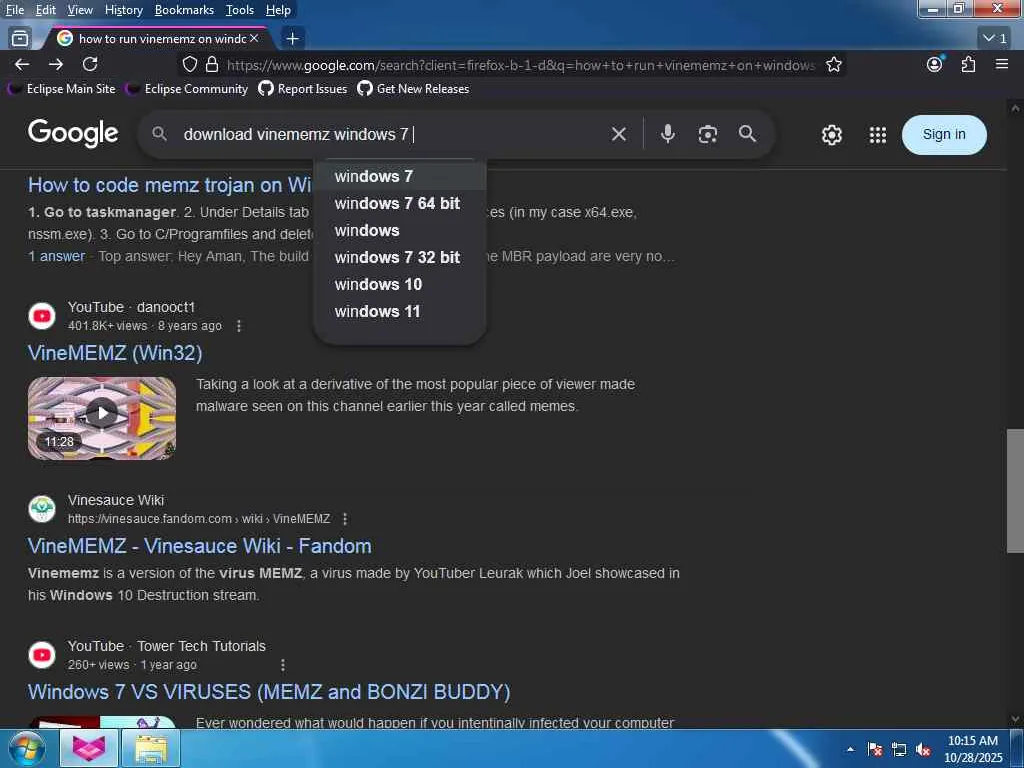
Task: Open the extensions puzzle icon
Action: 968,64
